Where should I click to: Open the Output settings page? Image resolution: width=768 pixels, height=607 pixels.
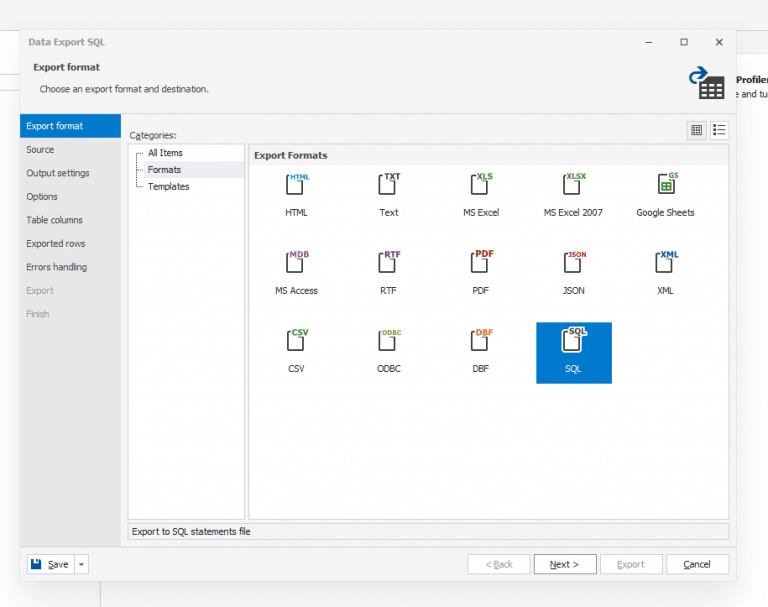(58, 173)
